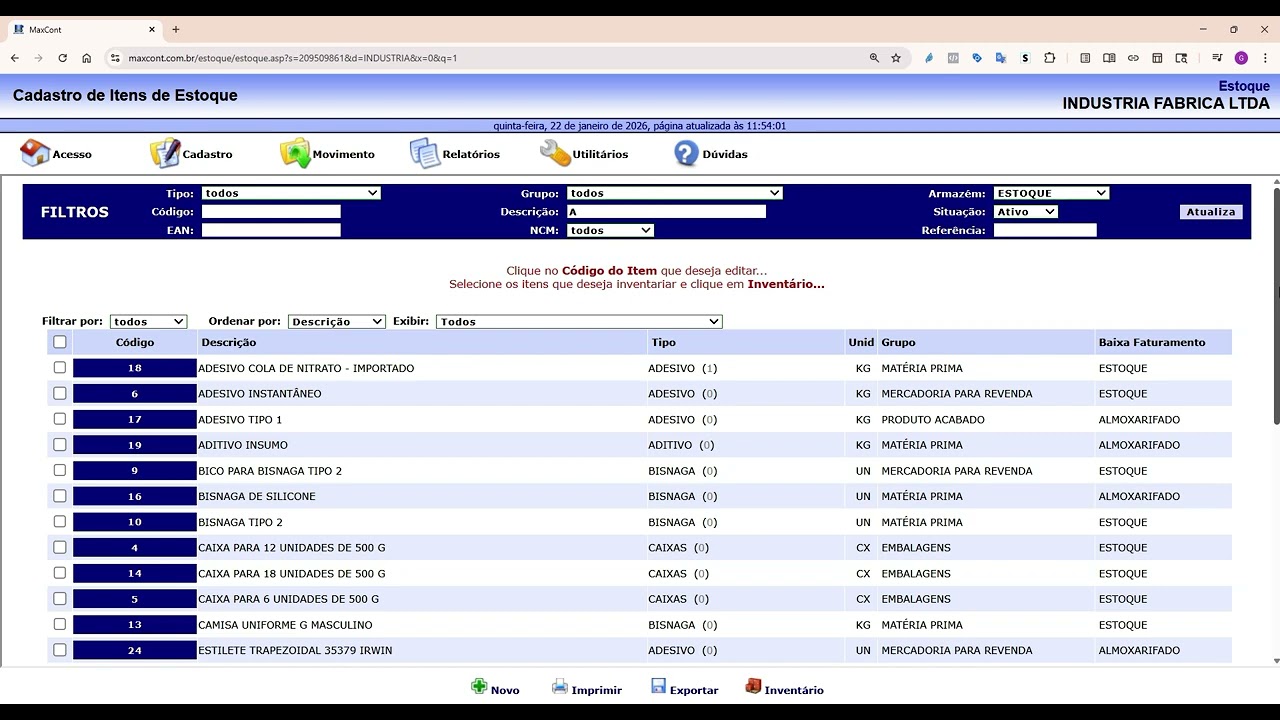Go back with browser back arrow
Screen dimensions: 1280x720
15,58
